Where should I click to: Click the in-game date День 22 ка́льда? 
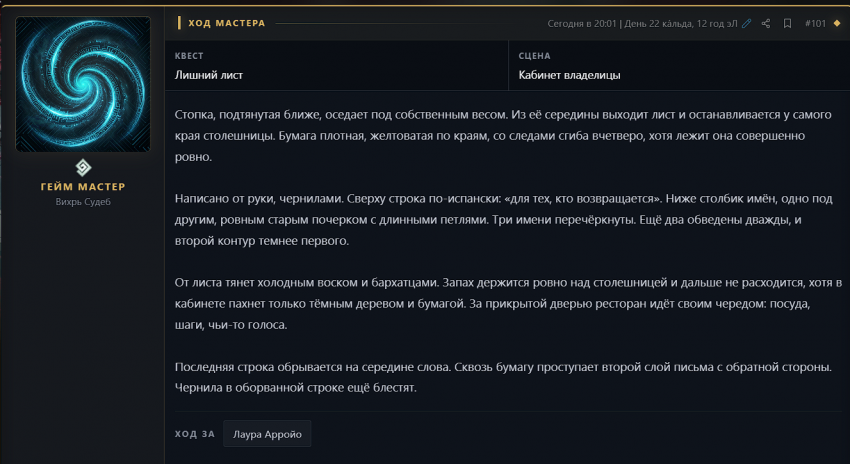click(659, 23)
